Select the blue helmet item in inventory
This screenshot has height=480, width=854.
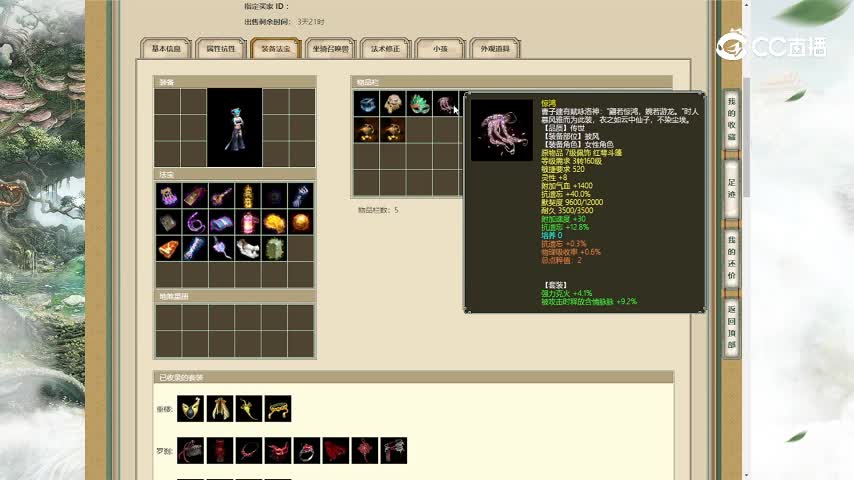pyautogui.click(x=367, y=104)
